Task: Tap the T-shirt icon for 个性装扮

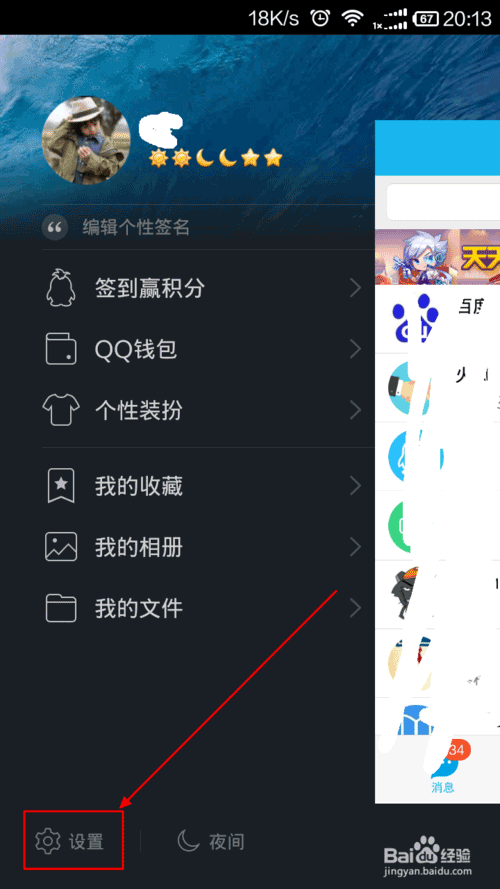Action: (x=61, y=409)
